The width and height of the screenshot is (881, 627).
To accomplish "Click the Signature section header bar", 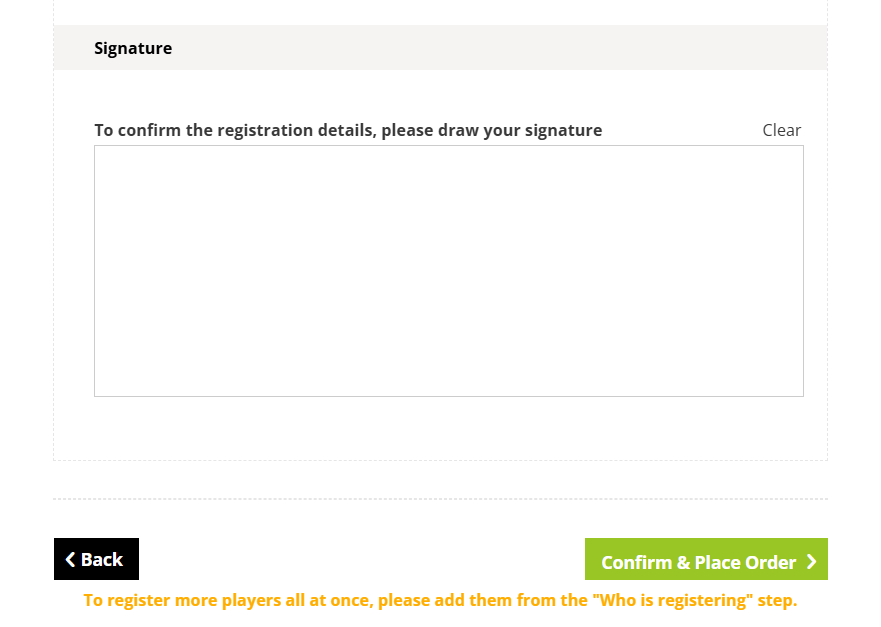I will [440, 48].
